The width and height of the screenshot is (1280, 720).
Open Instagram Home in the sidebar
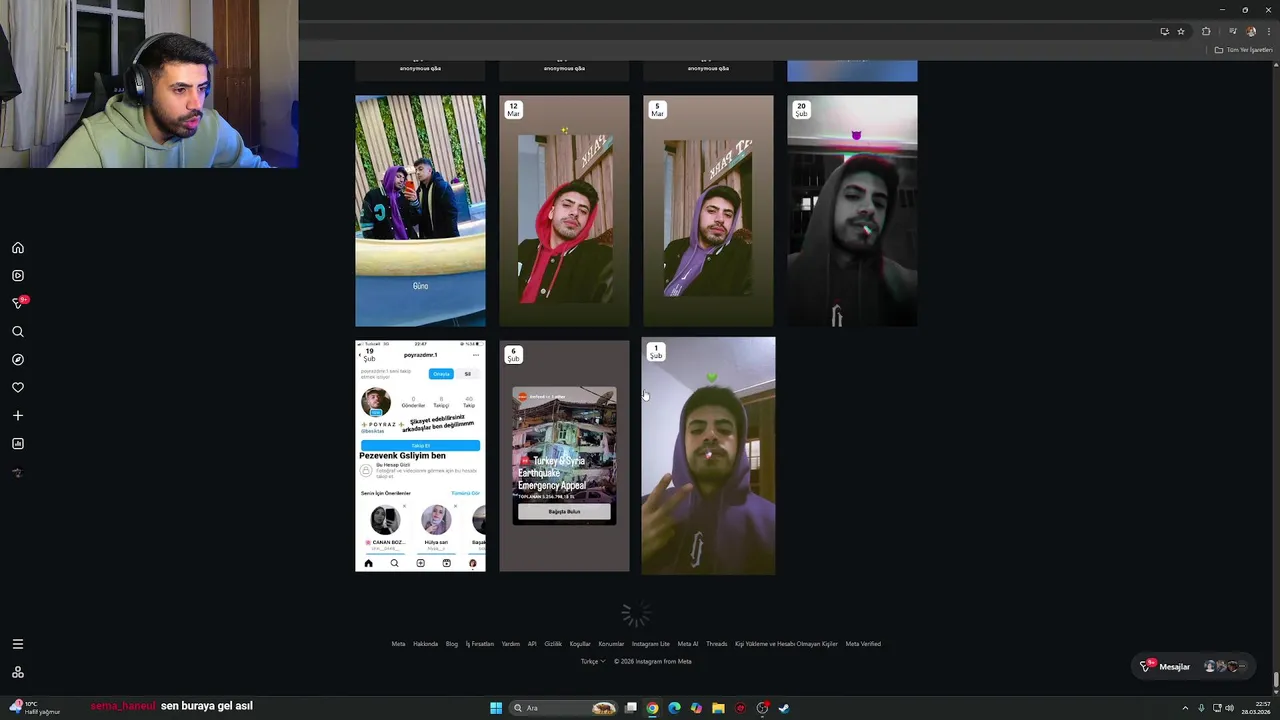click(18, 248)
